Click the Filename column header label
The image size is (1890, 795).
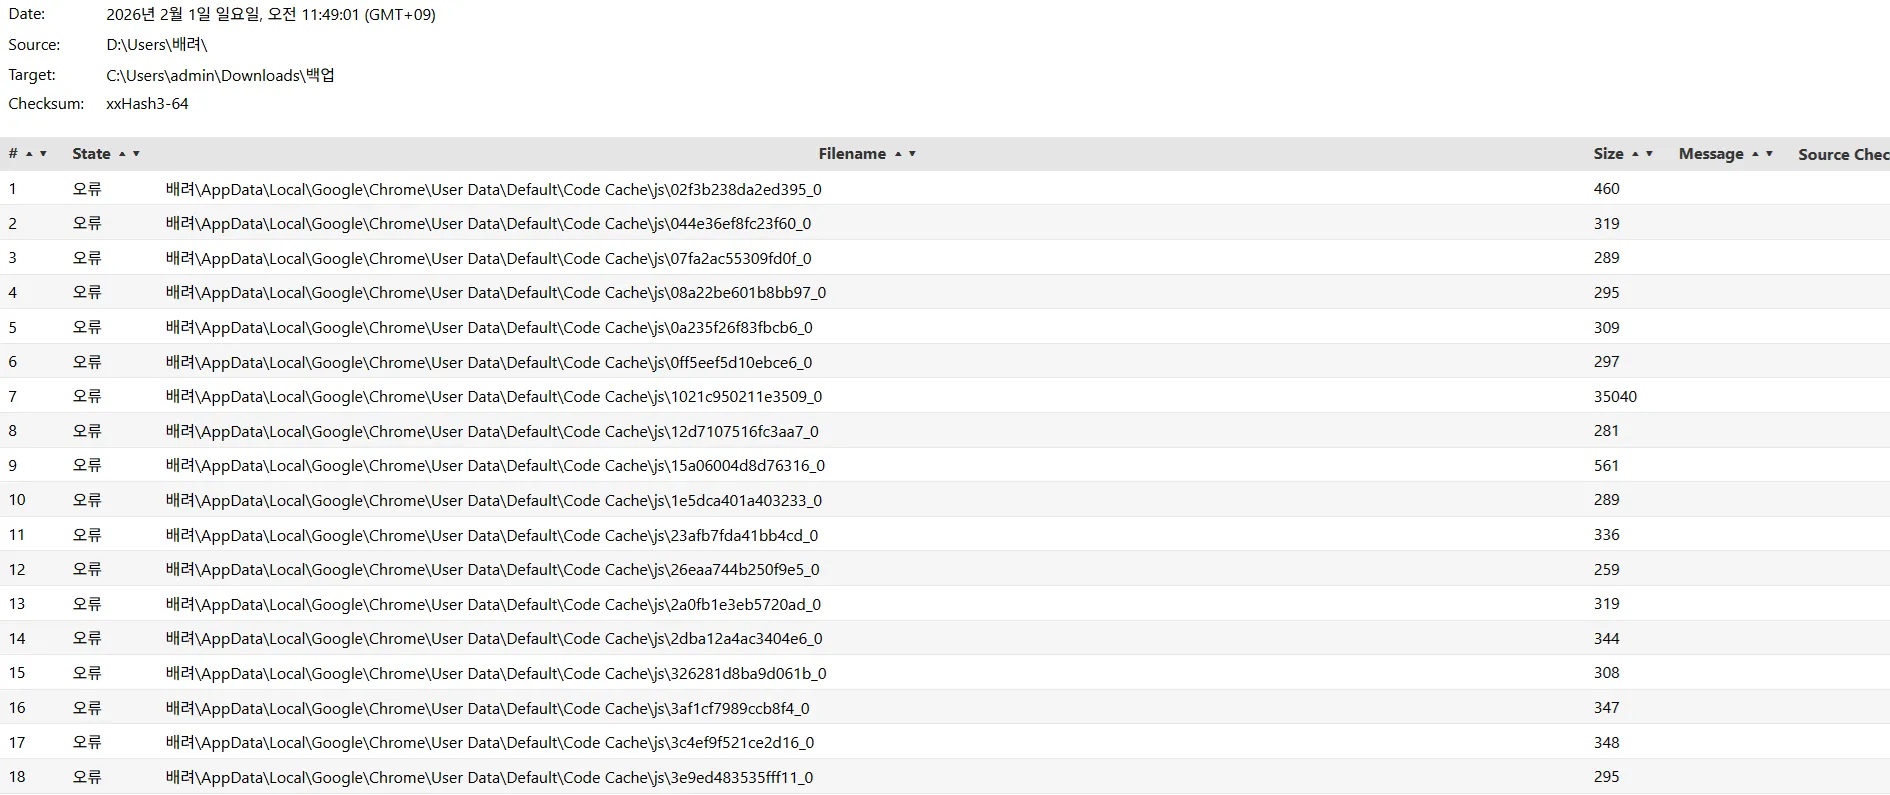tap(852, 154)
